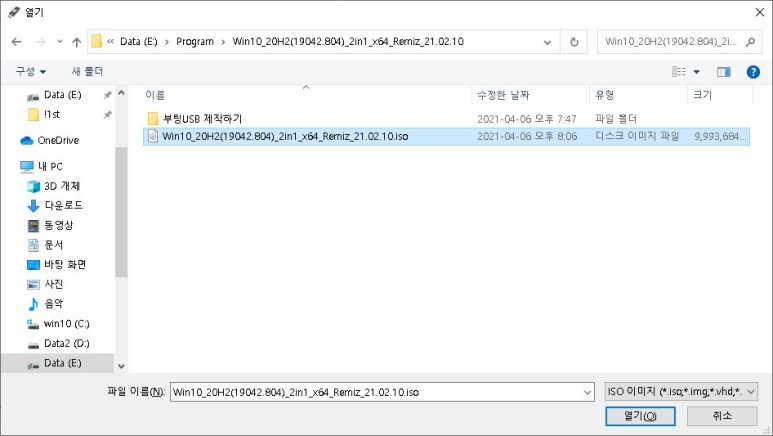773x436 pixels.
Task: Go back to previous folder
Action: click(16, 42)
